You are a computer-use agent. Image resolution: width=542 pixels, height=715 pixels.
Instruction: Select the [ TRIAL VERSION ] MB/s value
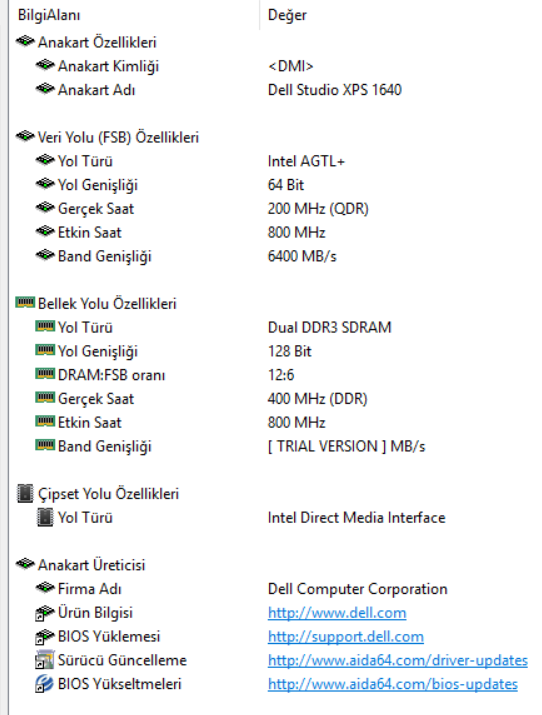point(346,446)
